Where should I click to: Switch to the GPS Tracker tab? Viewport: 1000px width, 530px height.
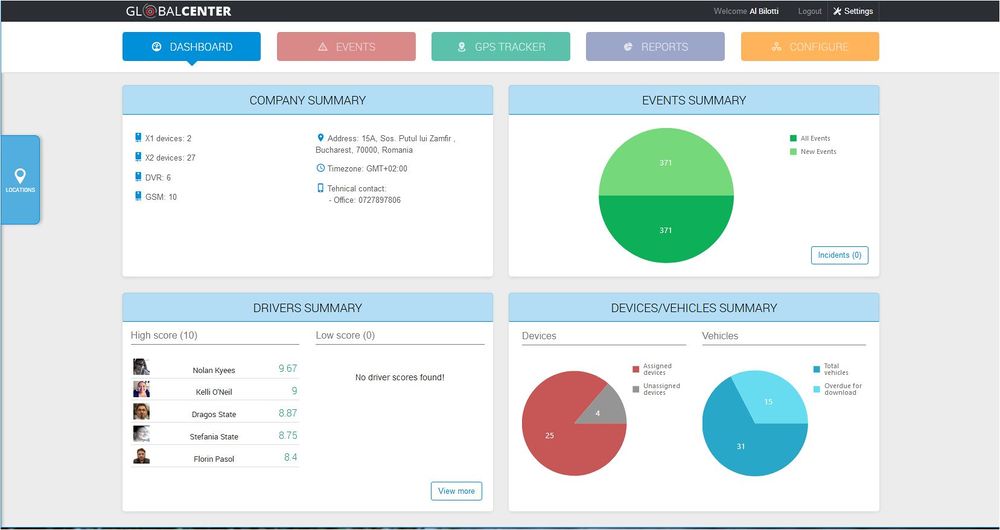tap(500, 47)
